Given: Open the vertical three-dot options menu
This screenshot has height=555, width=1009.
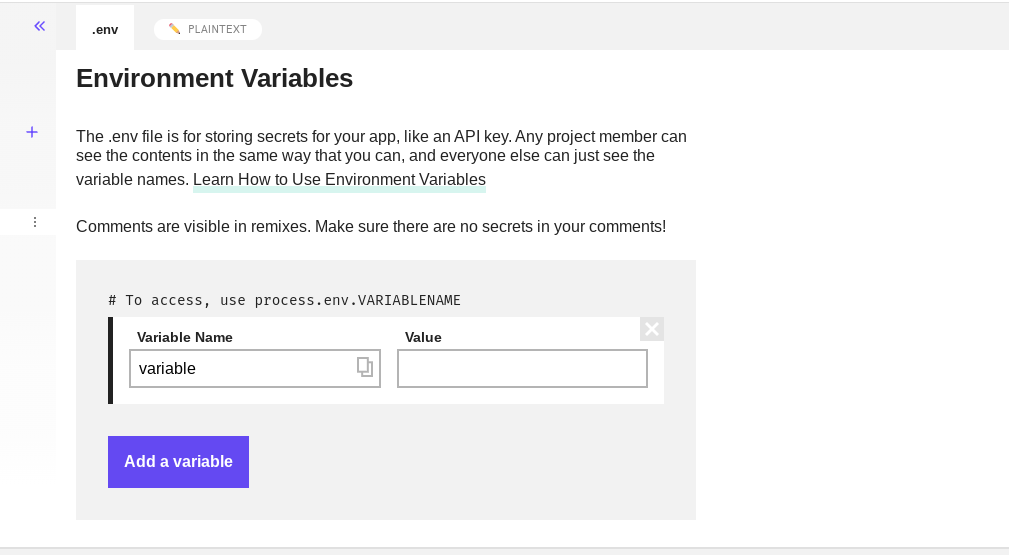Looking at the screenshot, I should pyautogui.click(x=35, y=222).
